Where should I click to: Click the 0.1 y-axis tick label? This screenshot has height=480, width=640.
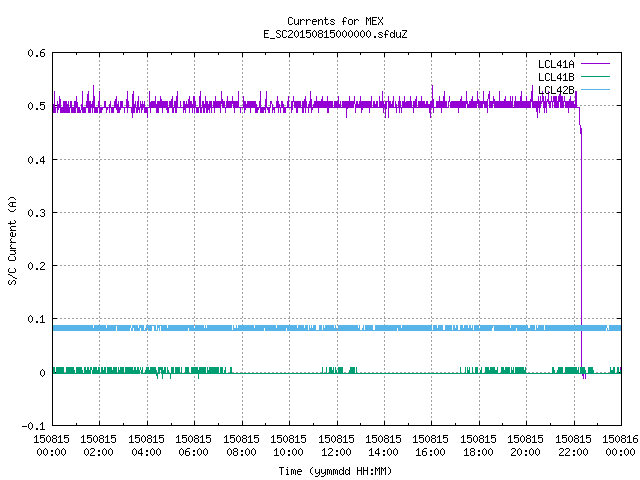(x=37, y=319)
